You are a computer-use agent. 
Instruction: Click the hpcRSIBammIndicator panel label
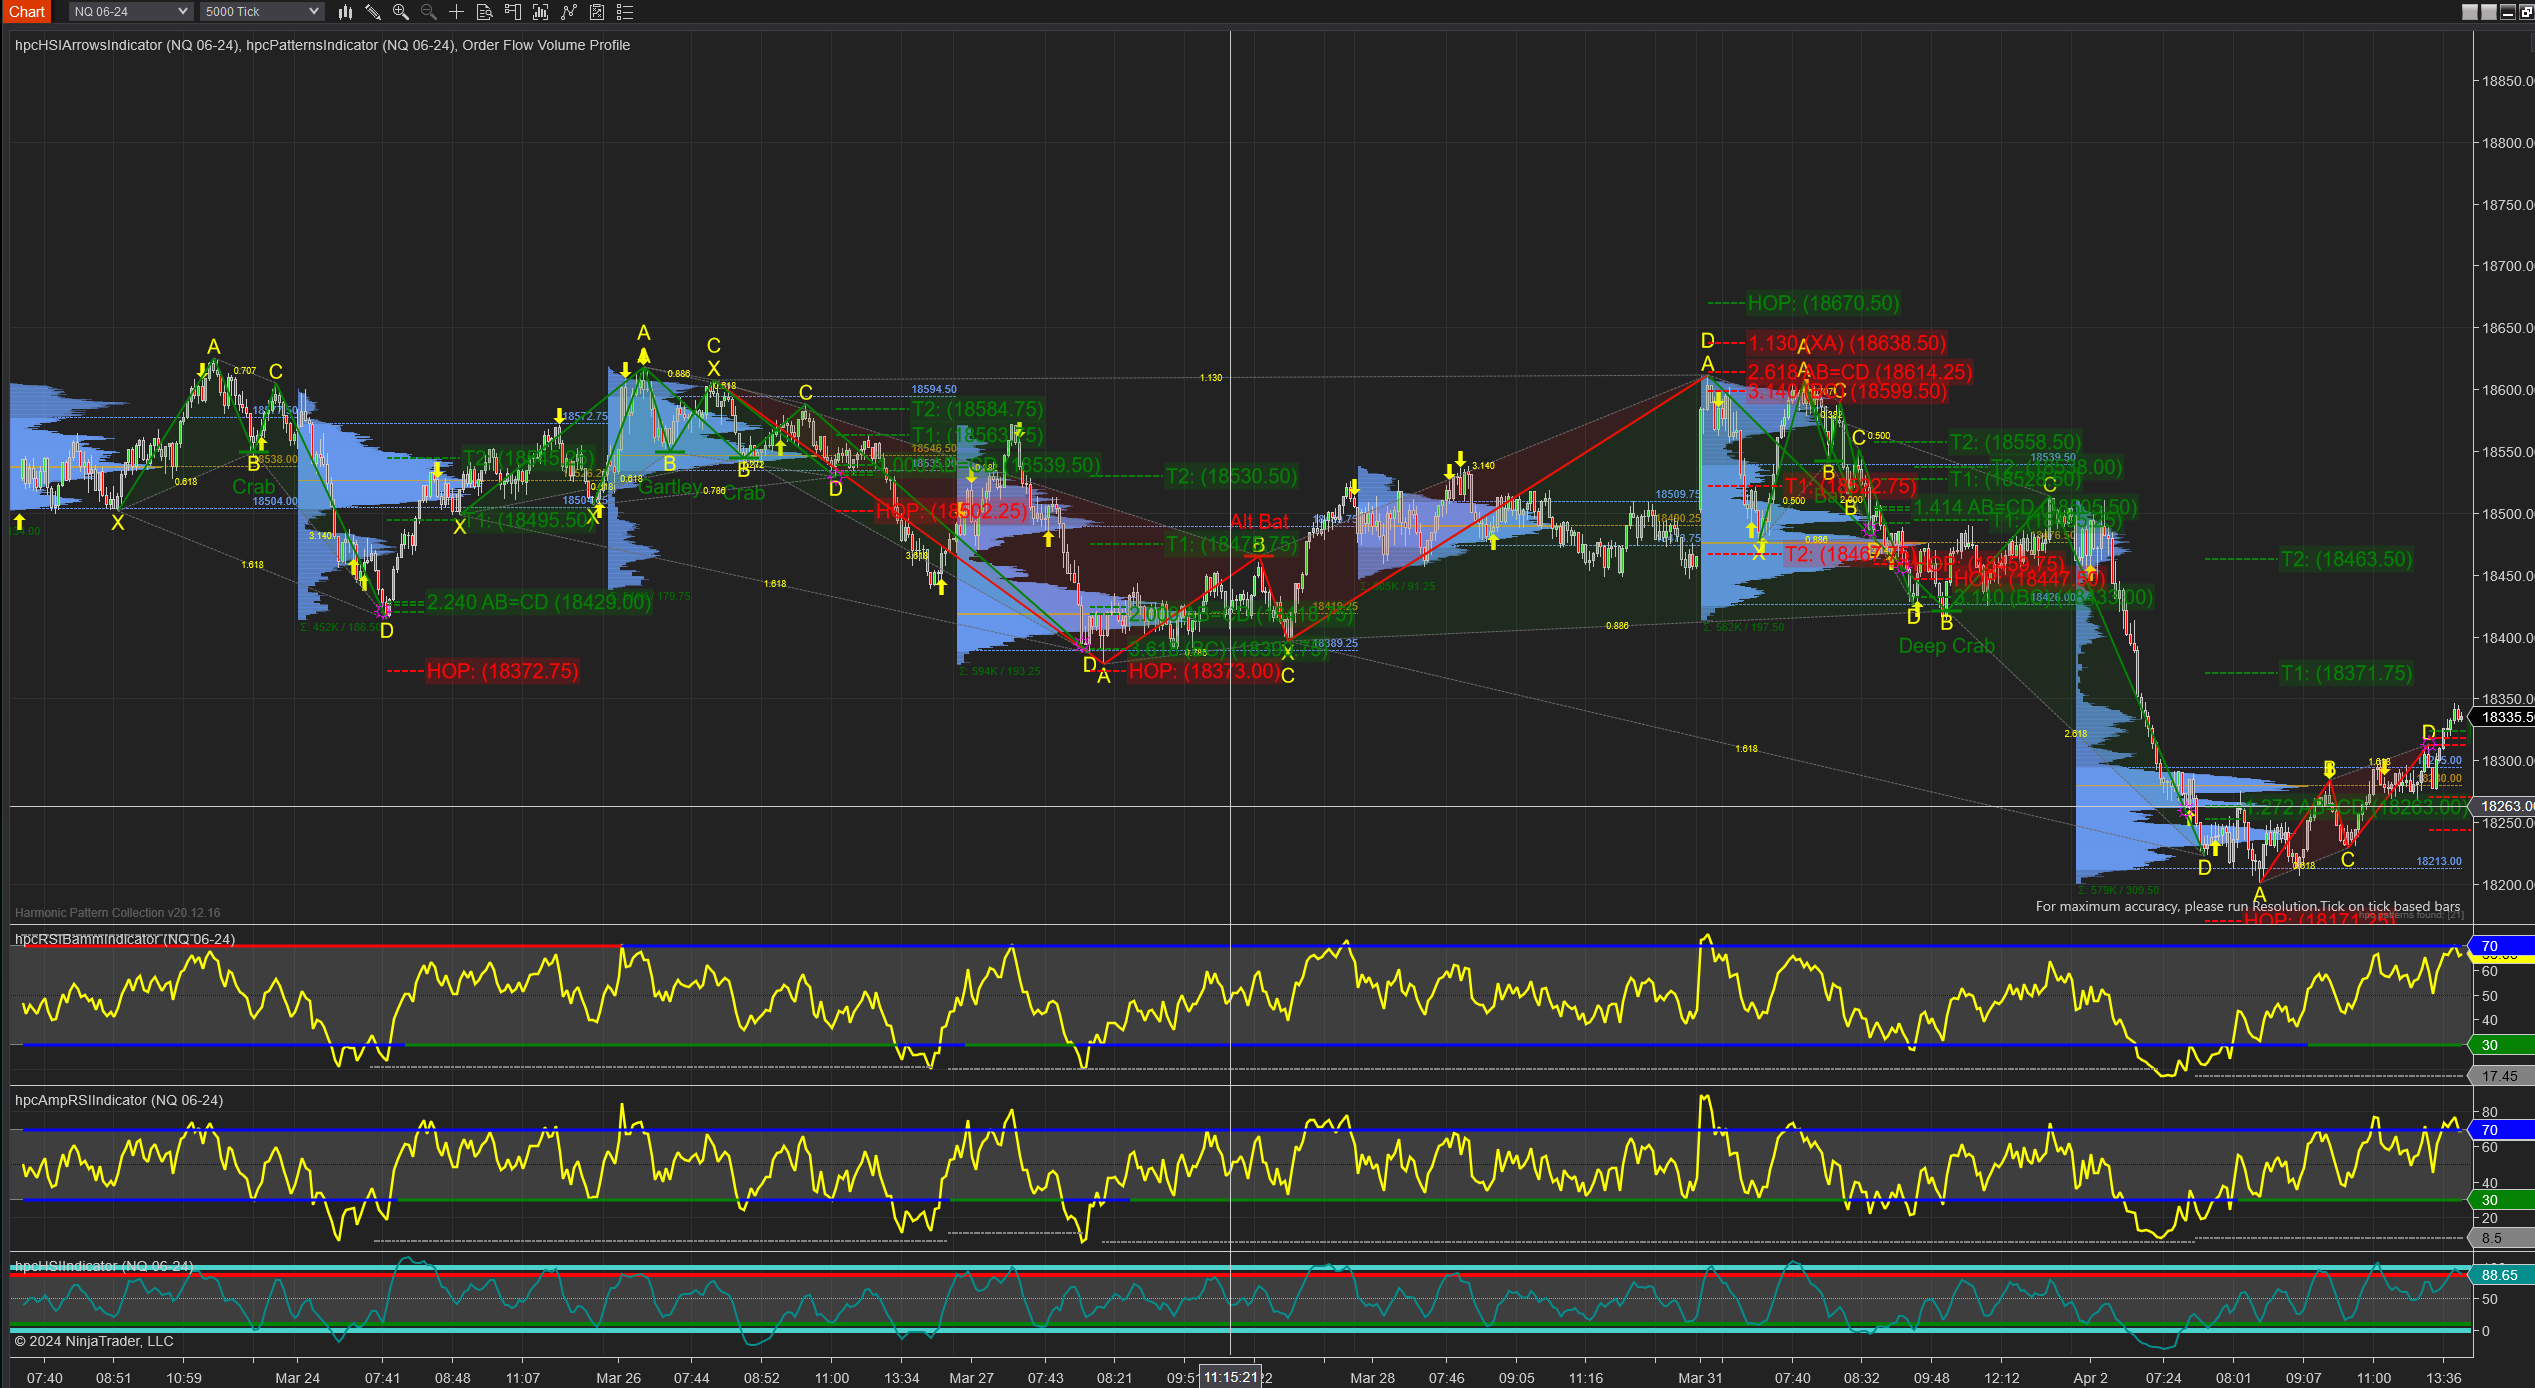point(125,939)
